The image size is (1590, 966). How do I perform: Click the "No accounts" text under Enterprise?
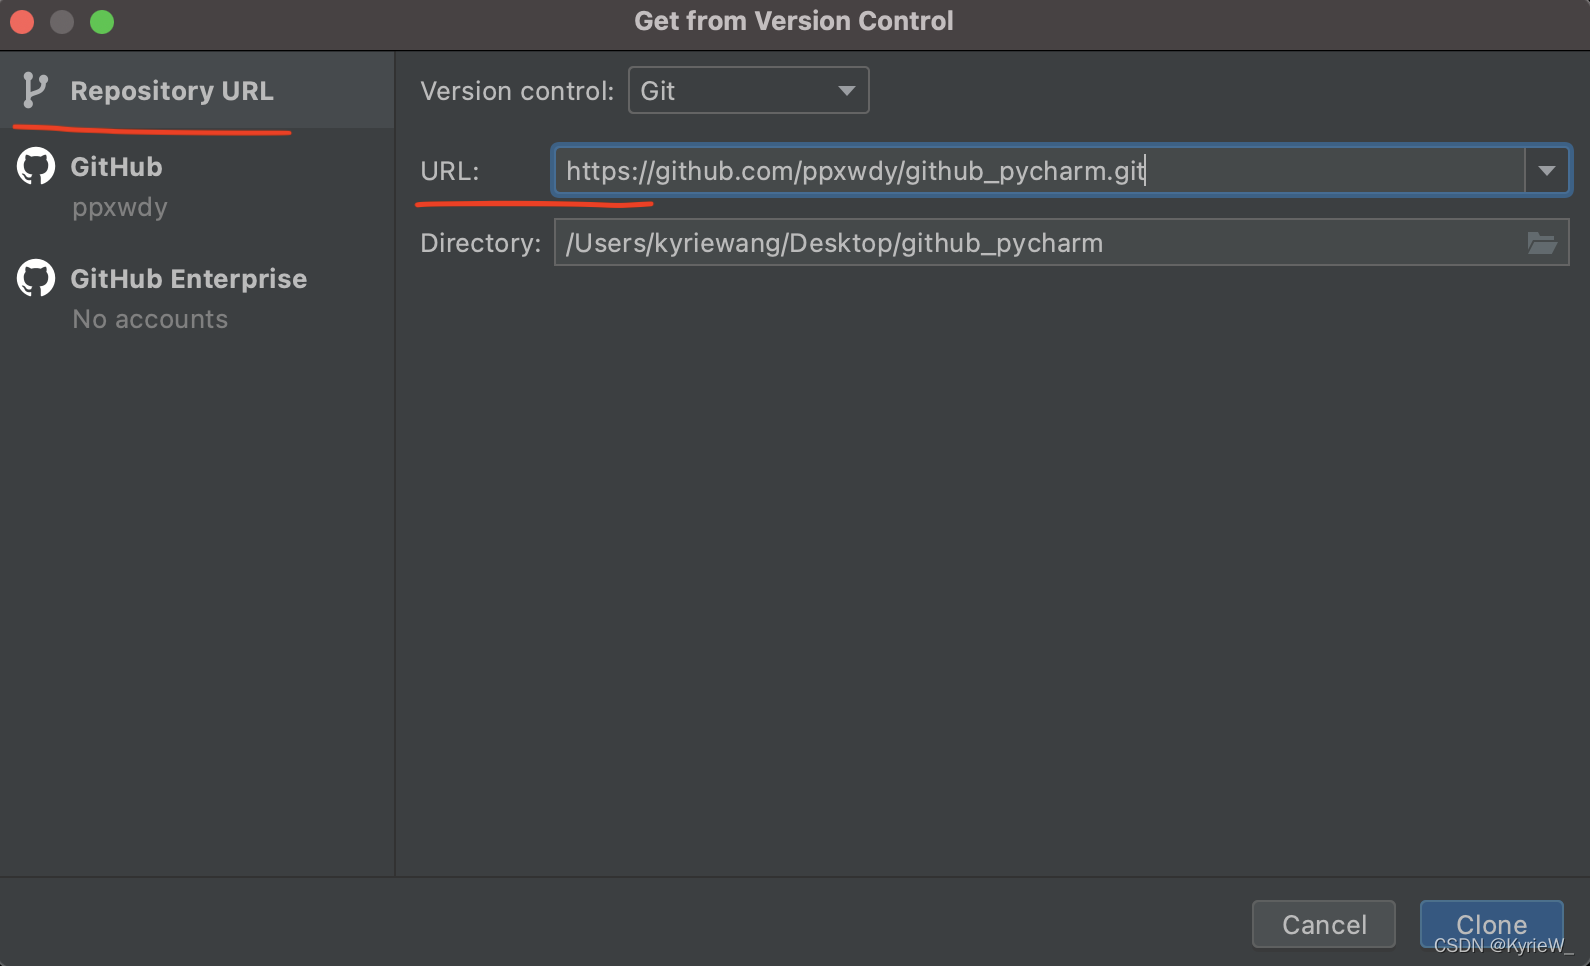tap(150, 320)
